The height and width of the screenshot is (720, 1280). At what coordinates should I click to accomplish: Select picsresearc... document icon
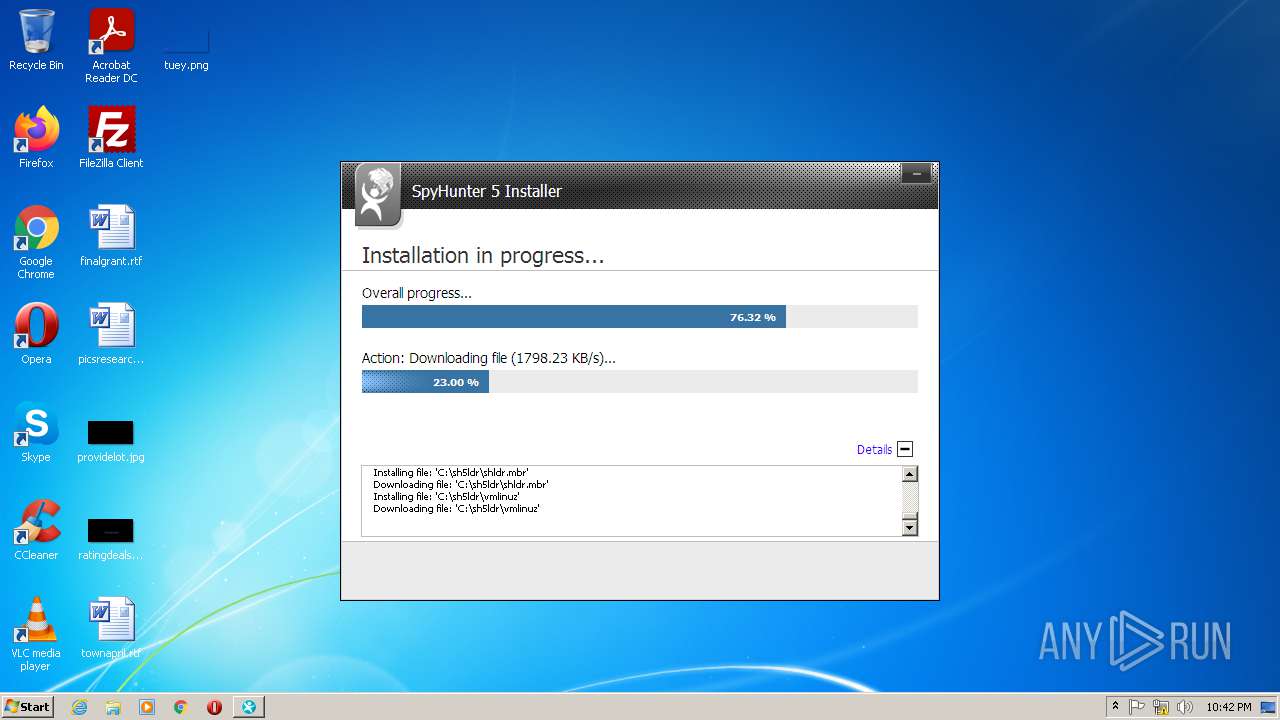111,334
